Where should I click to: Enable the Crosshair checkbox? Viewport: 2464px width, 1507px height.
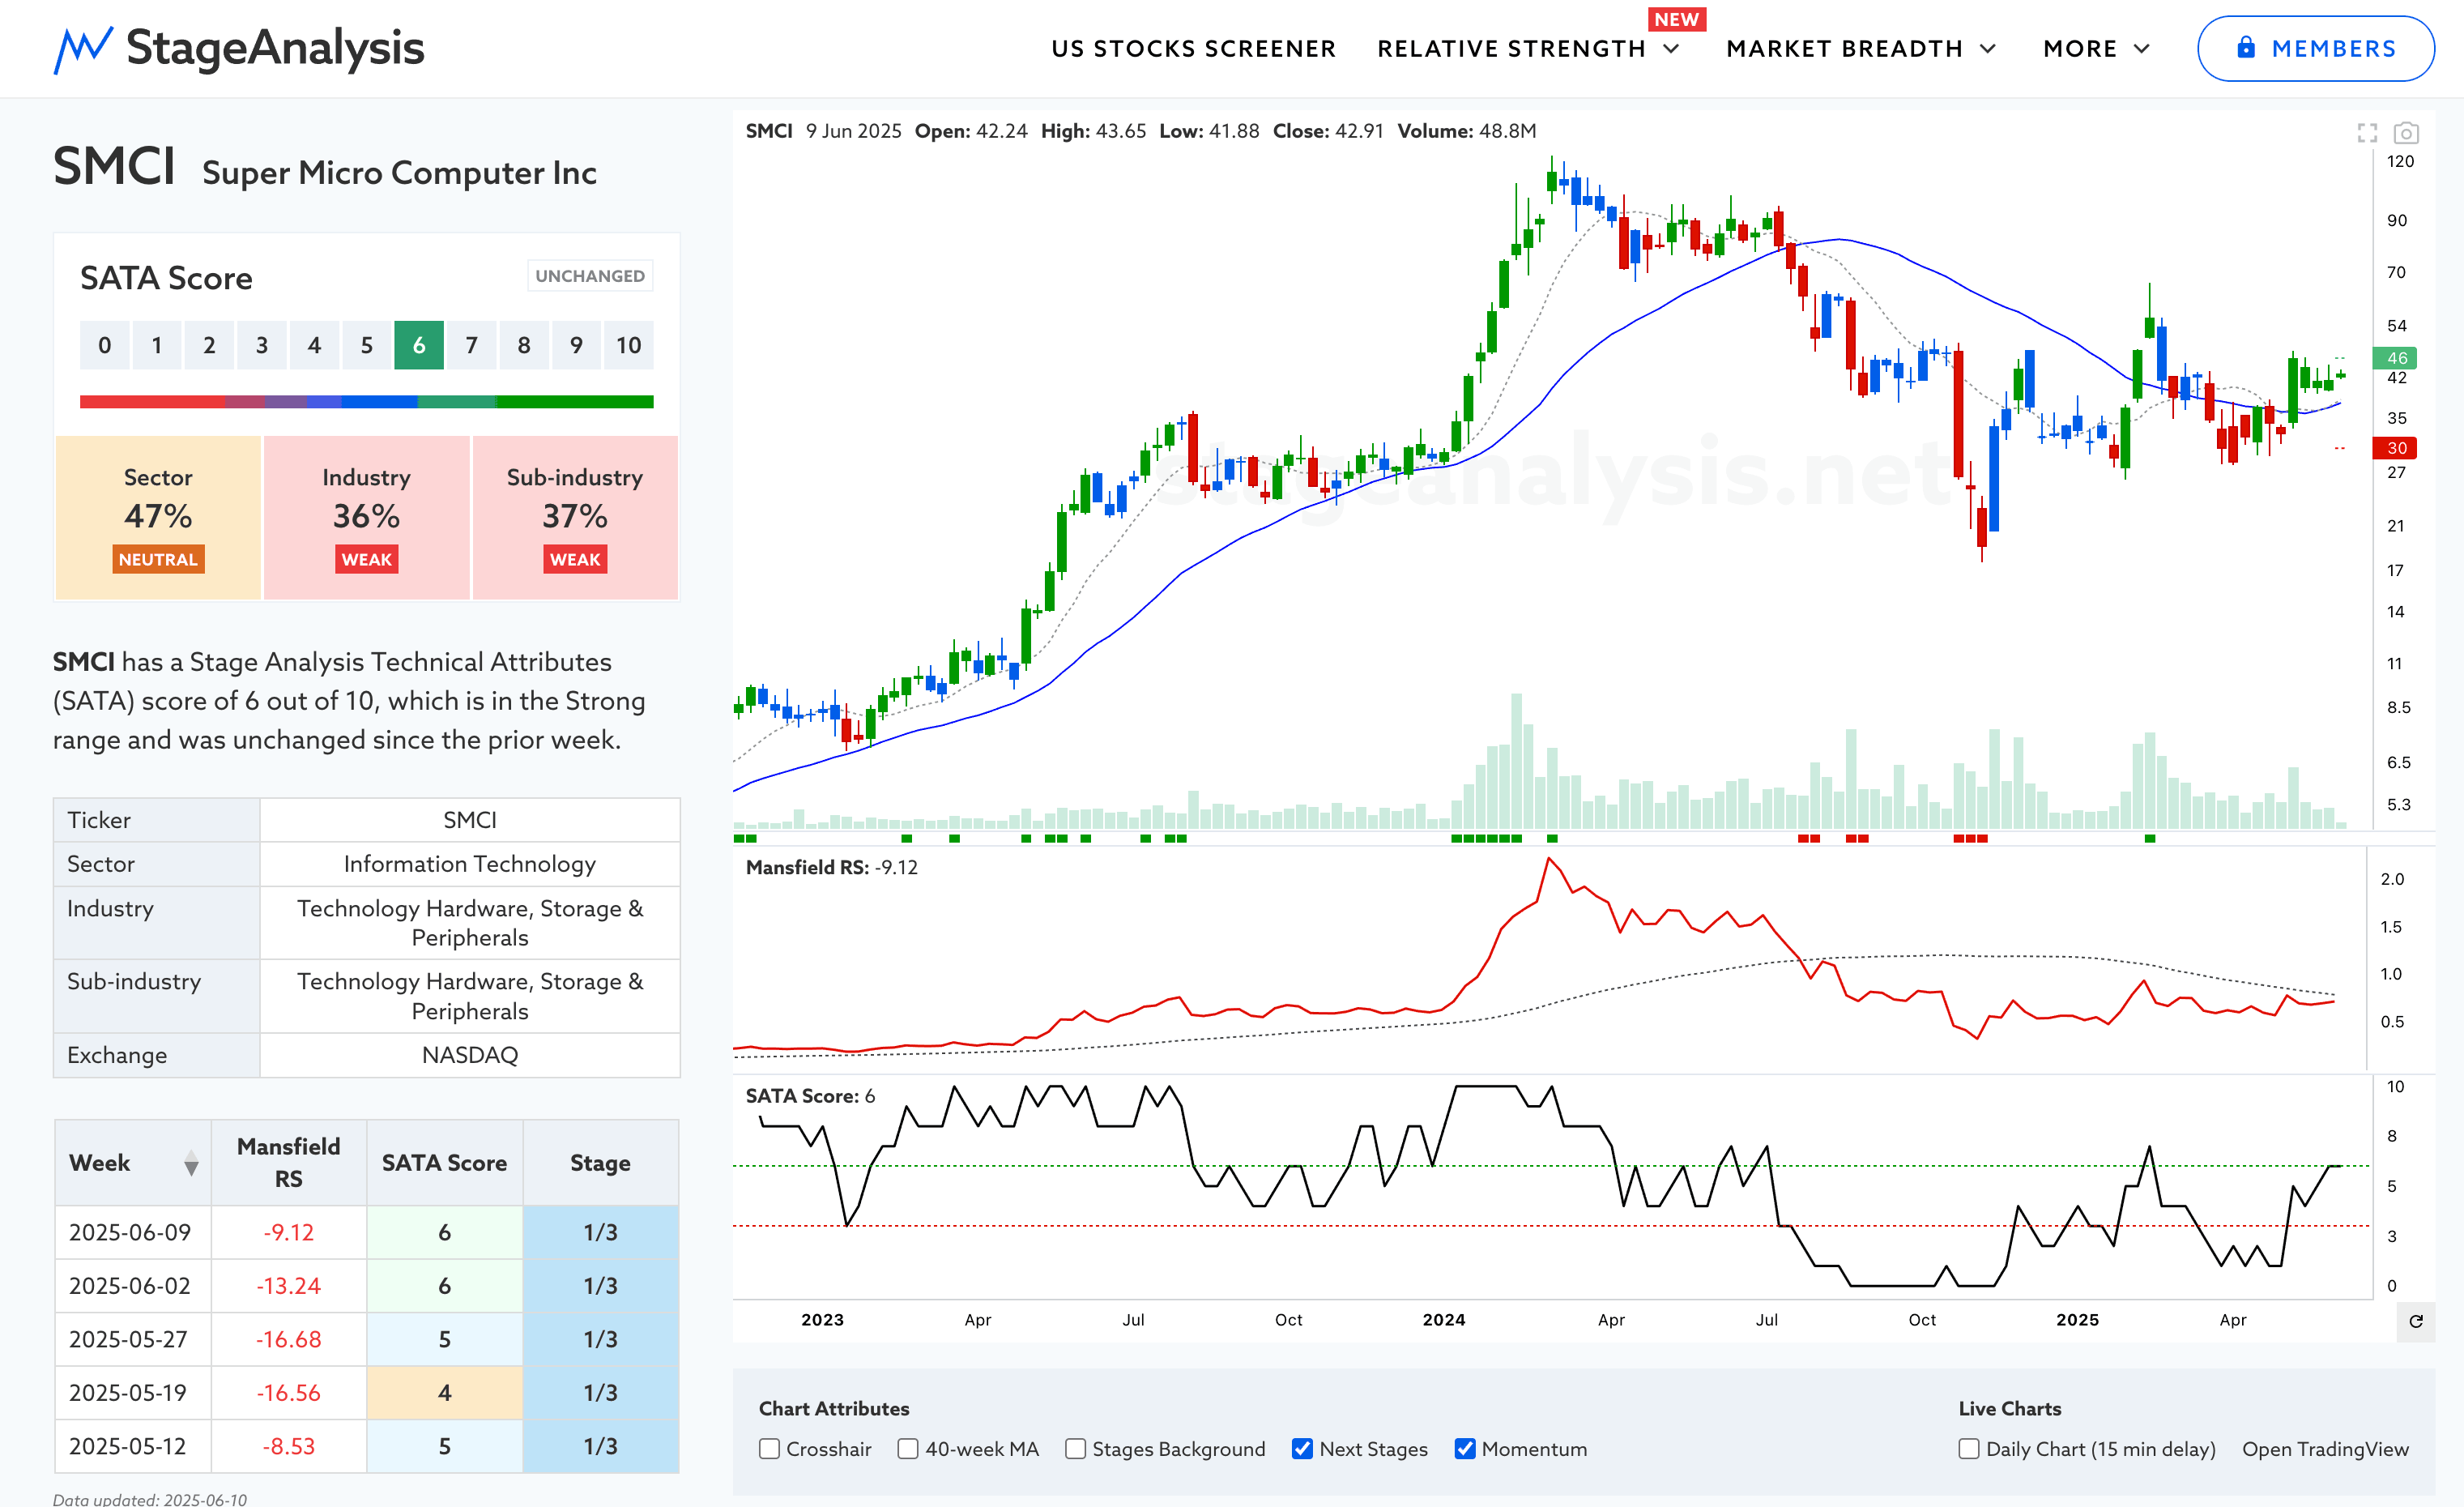769,1449
